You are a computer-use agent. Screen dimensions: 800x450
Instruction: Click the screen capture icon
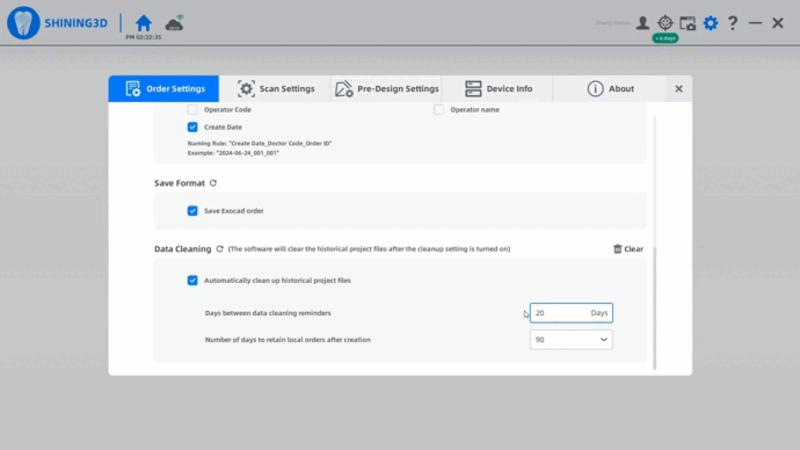(x=688, y=23)
